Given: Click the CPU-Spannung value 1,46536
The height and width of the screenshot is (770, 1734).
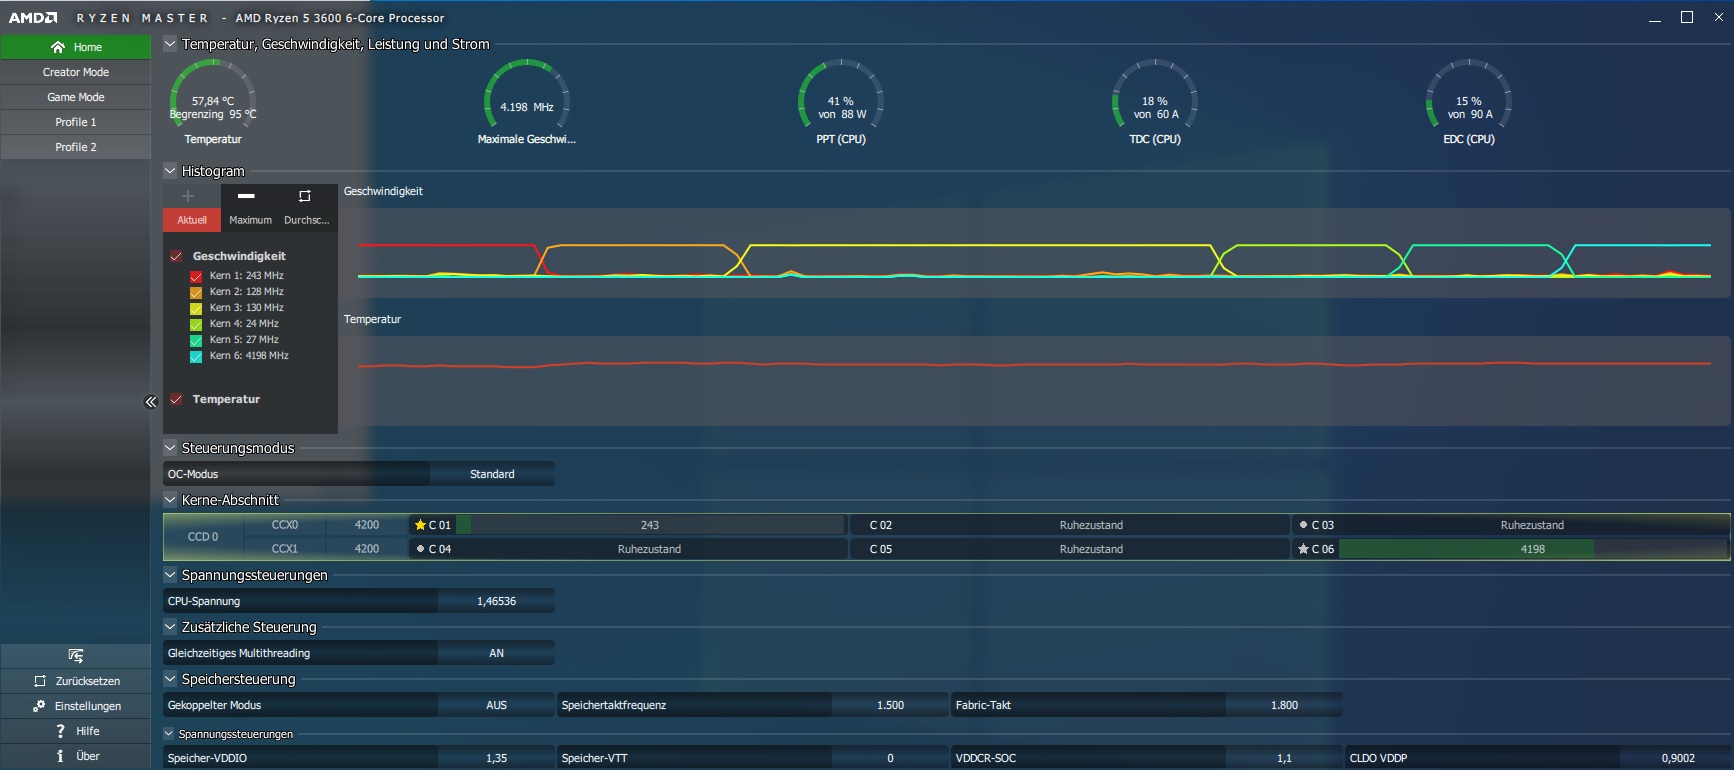Looking at the screenshot, I should 496,601.
